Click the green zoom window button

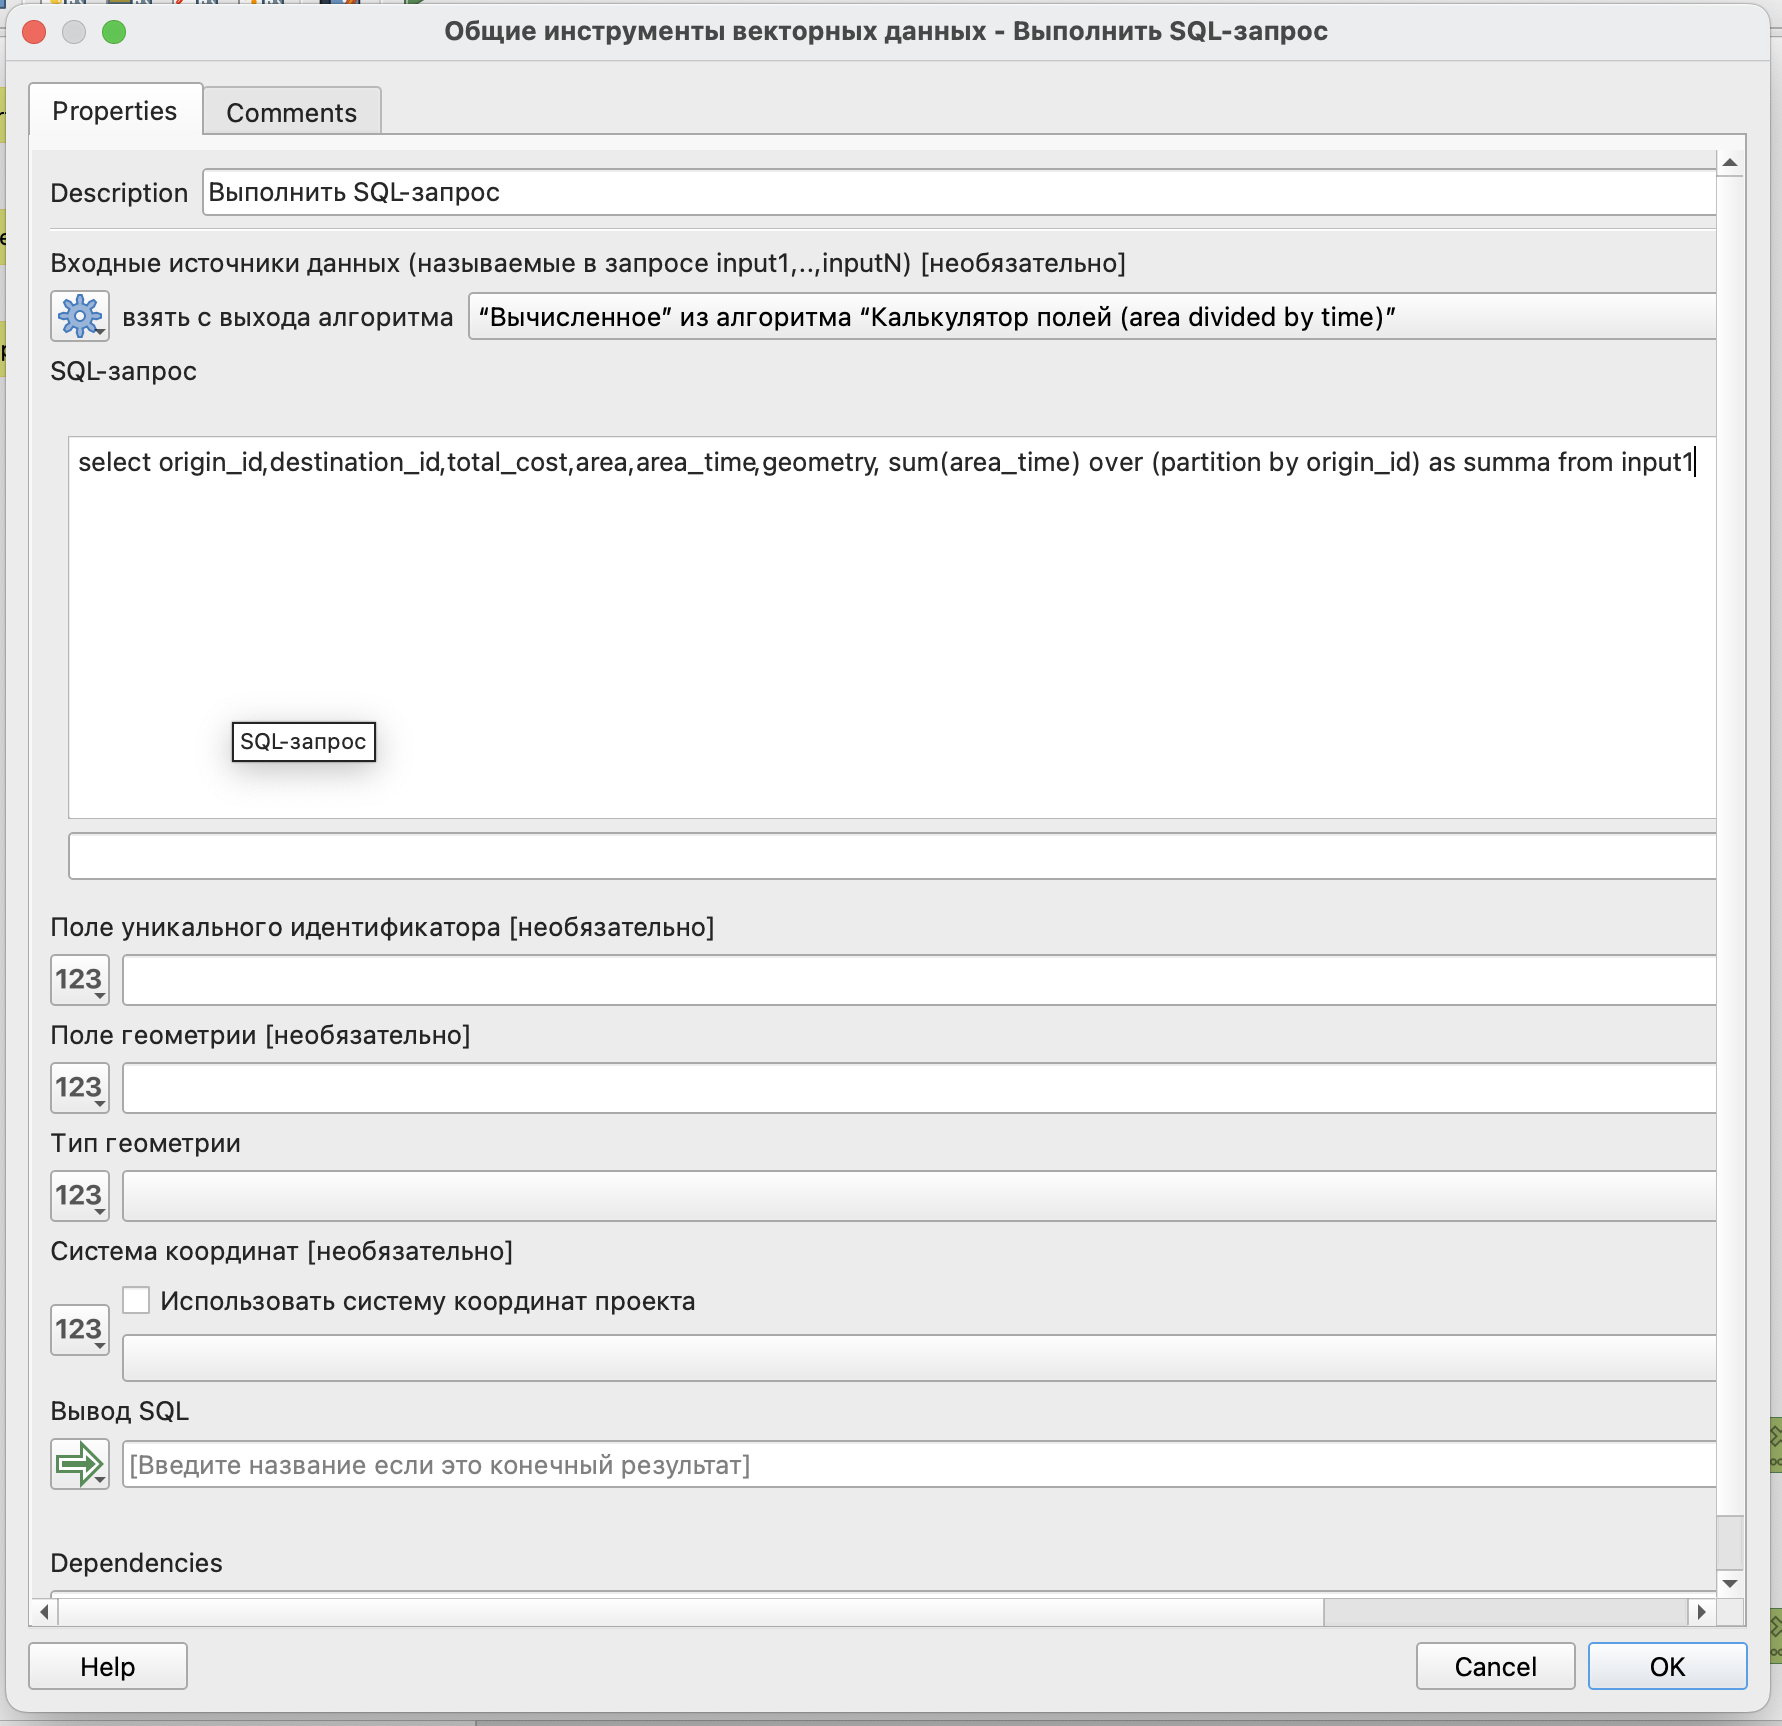[115, 32]
